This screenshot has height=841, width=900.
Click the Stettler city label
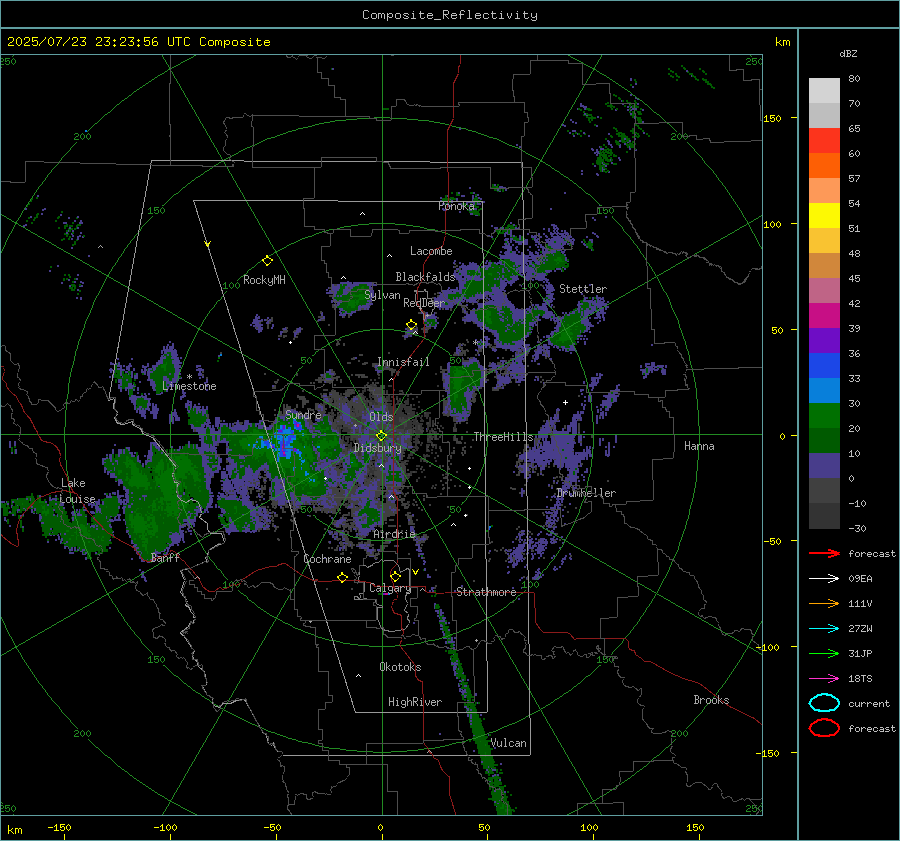583,289
